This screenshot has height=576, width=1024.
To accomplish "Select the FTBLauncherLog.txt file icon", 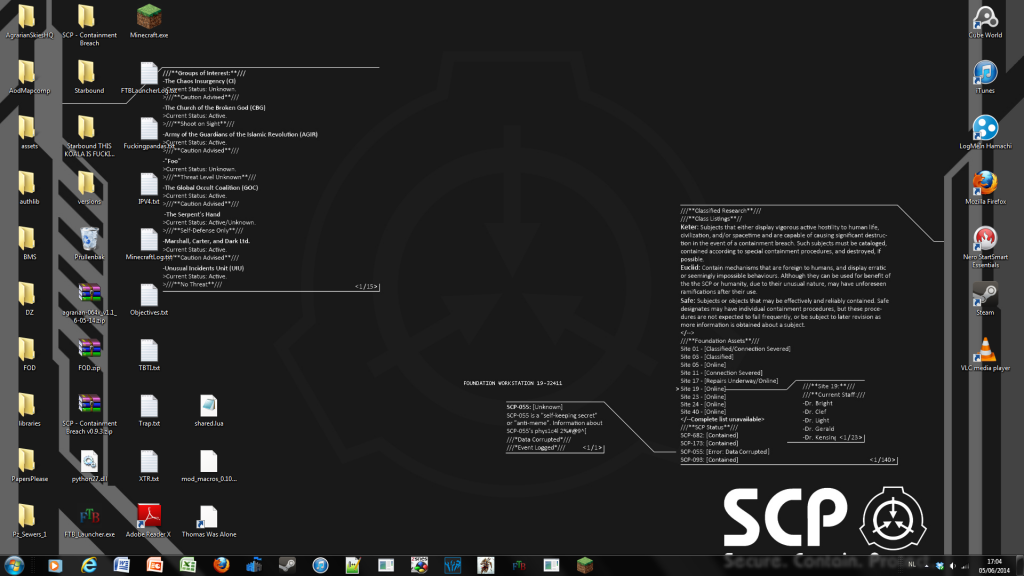I will [x=149, y=73].
